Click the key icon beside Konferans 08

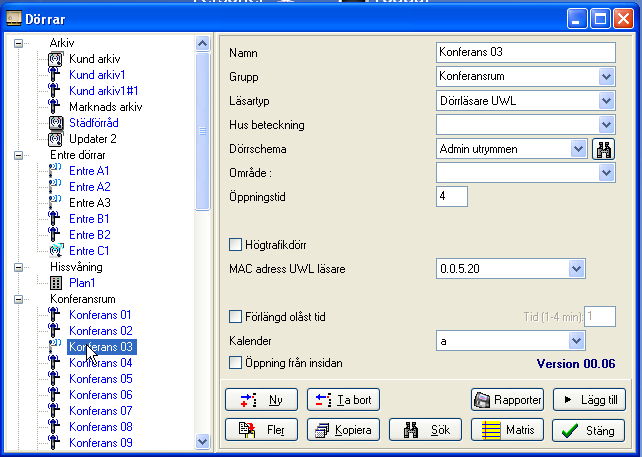pos(54,427)
